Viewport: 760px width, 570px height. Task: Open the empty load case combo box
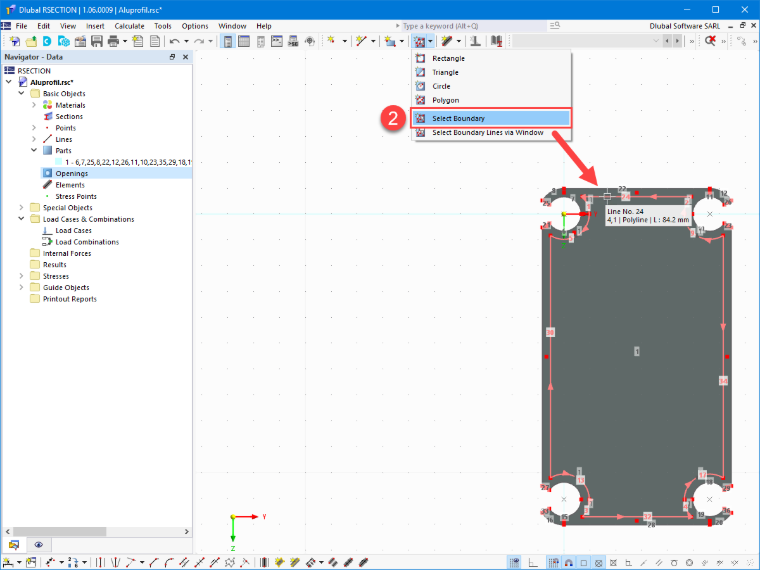click(587, 41)
